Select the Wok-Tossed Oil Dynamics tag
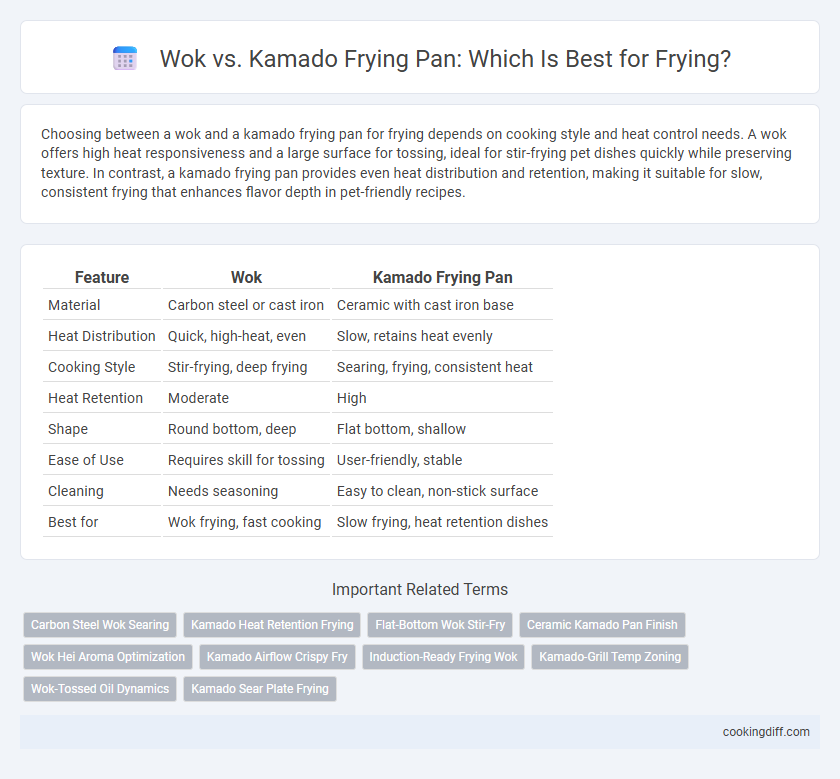The height and width of the screenshot is (779, 840). [x=100, y=689]
